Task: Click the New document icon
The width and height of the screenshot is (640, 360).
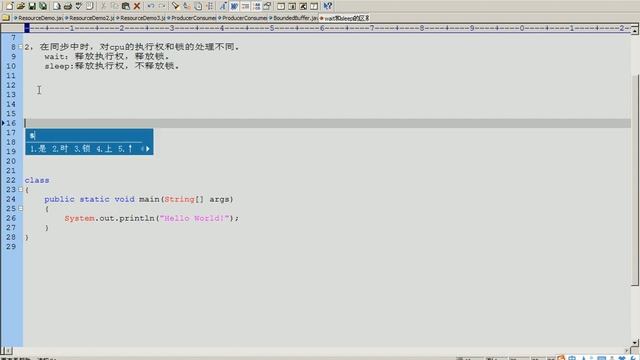Action: click(x=9, y=6)
